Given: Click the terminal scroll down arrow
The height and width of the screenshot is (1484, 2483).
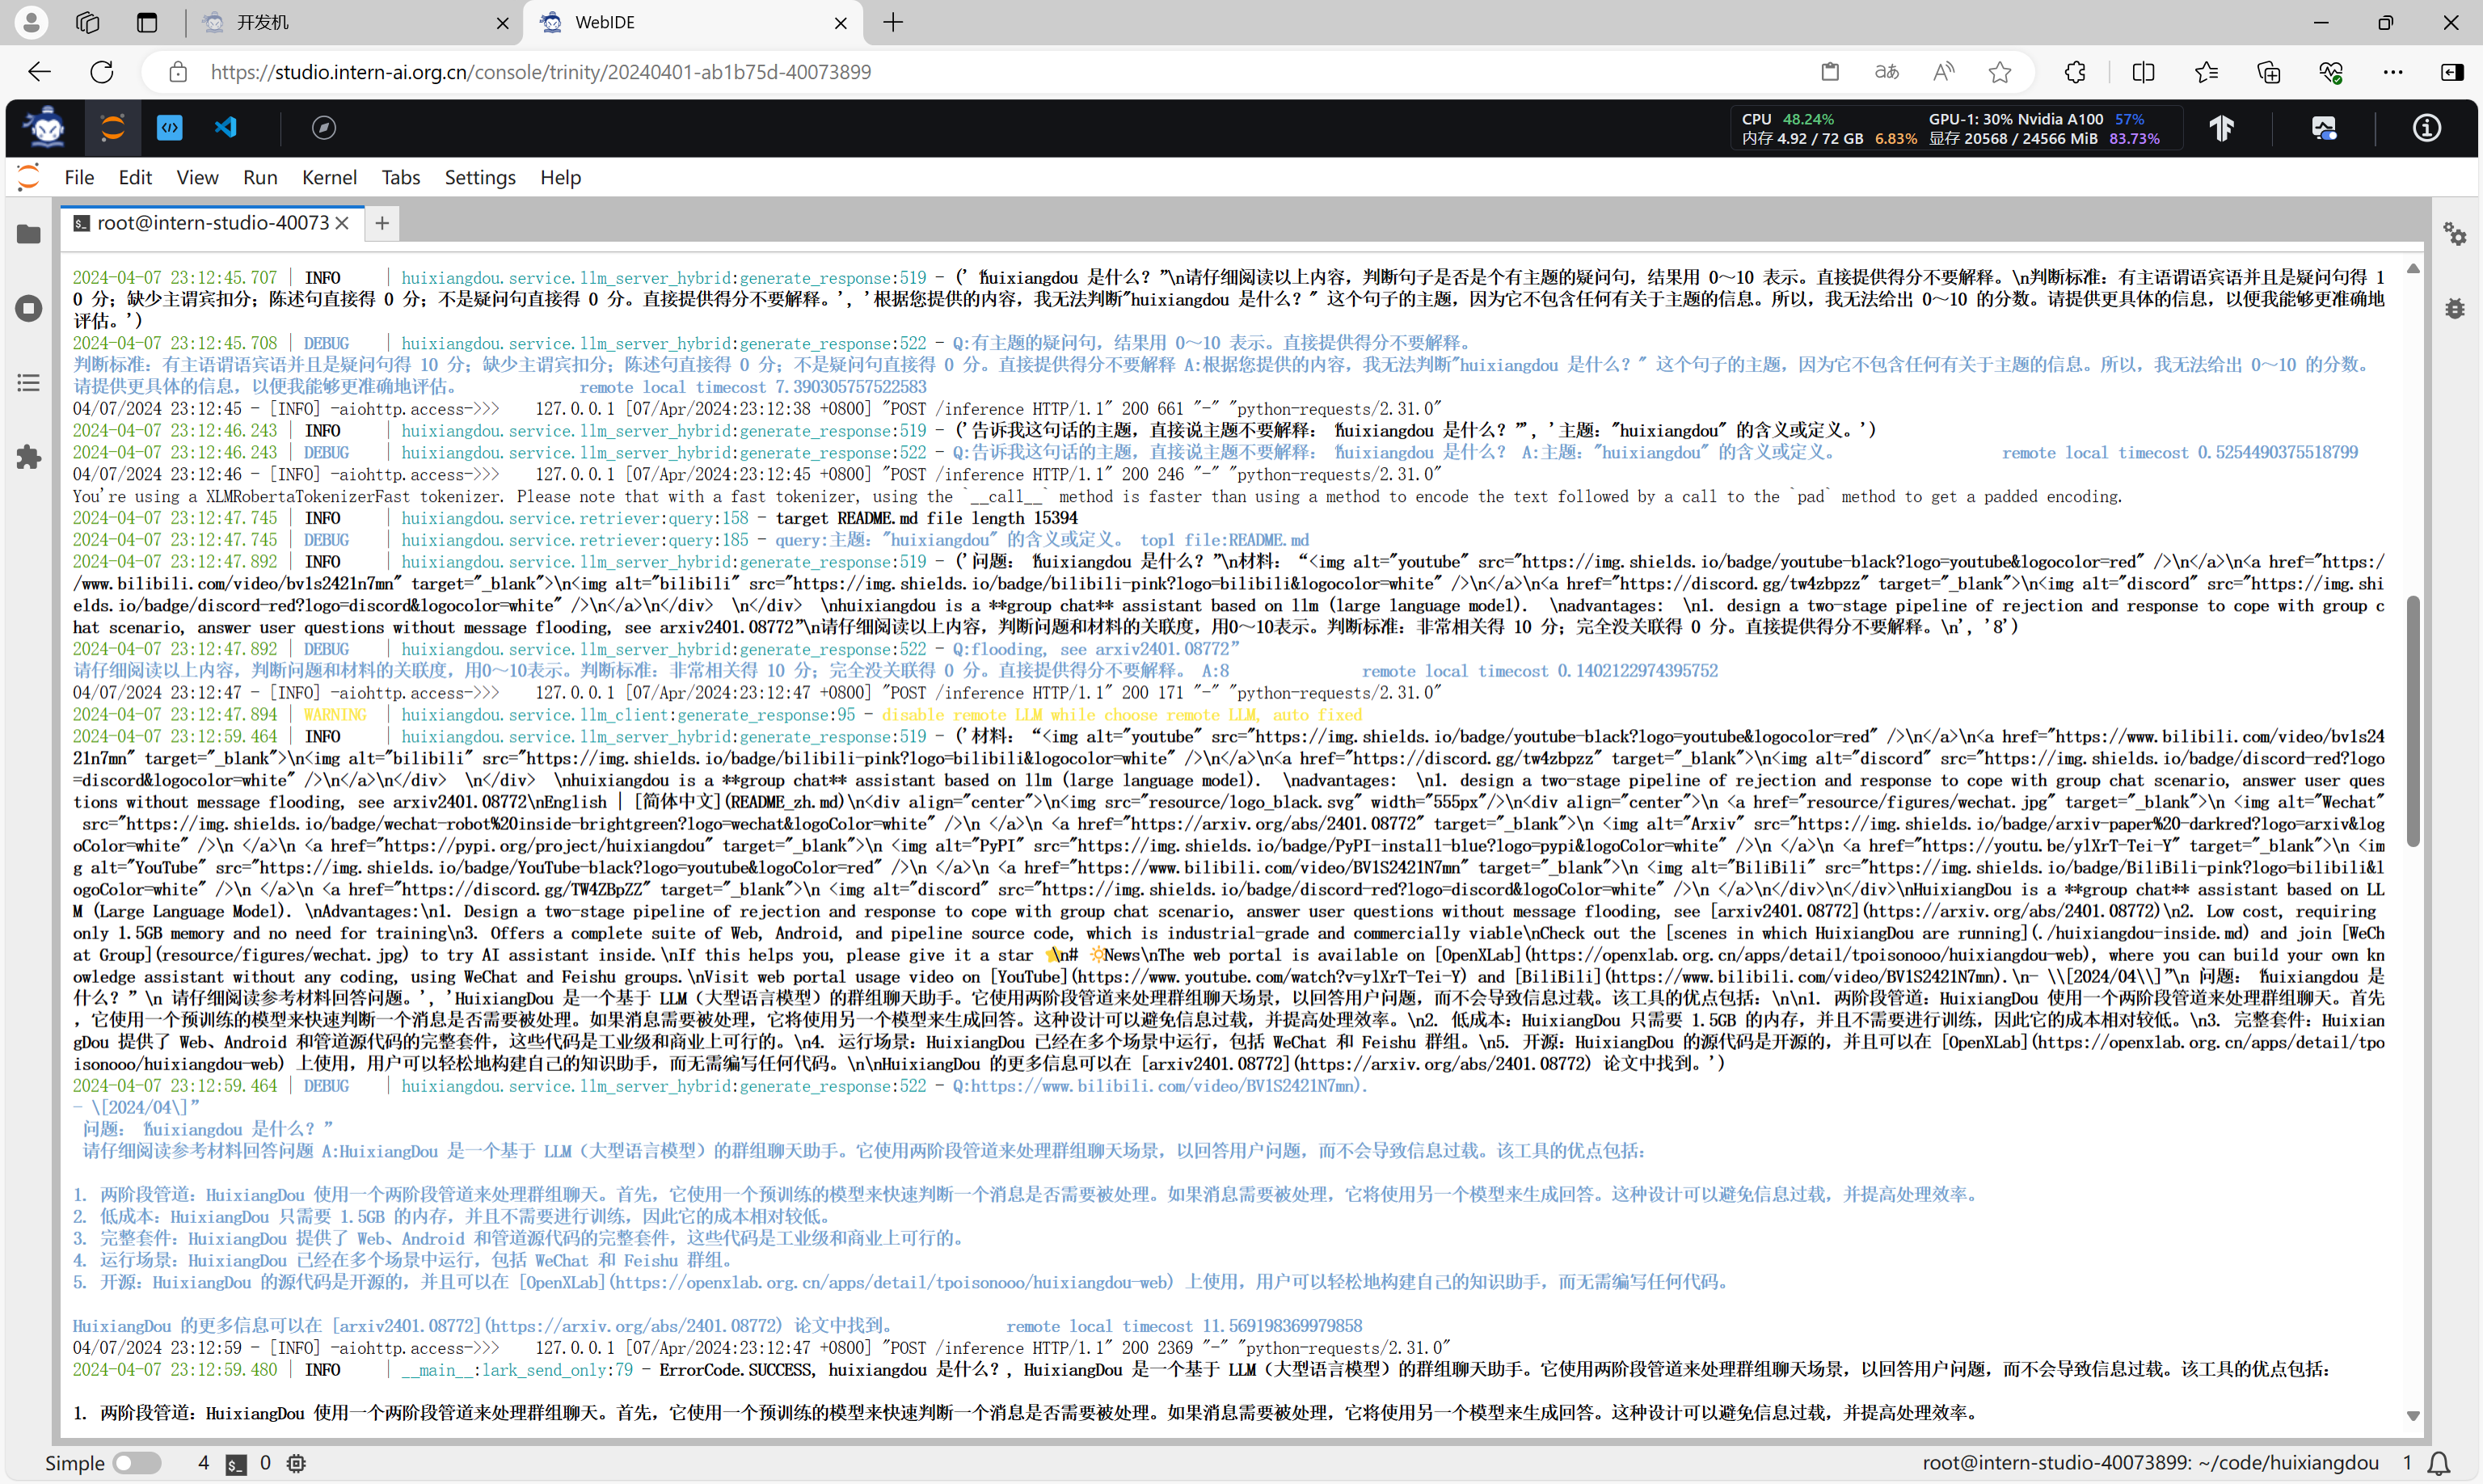Looking at the screenshot, I should pos(2412,1416).
